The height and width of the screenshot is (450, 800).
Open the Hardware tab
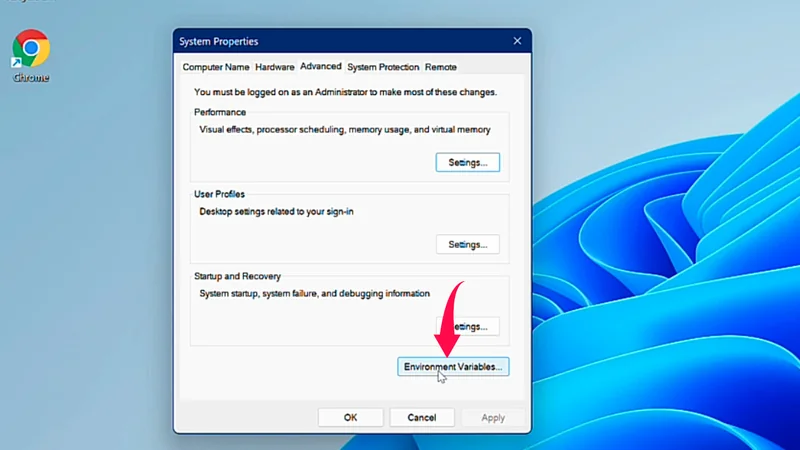coord(274,67)
